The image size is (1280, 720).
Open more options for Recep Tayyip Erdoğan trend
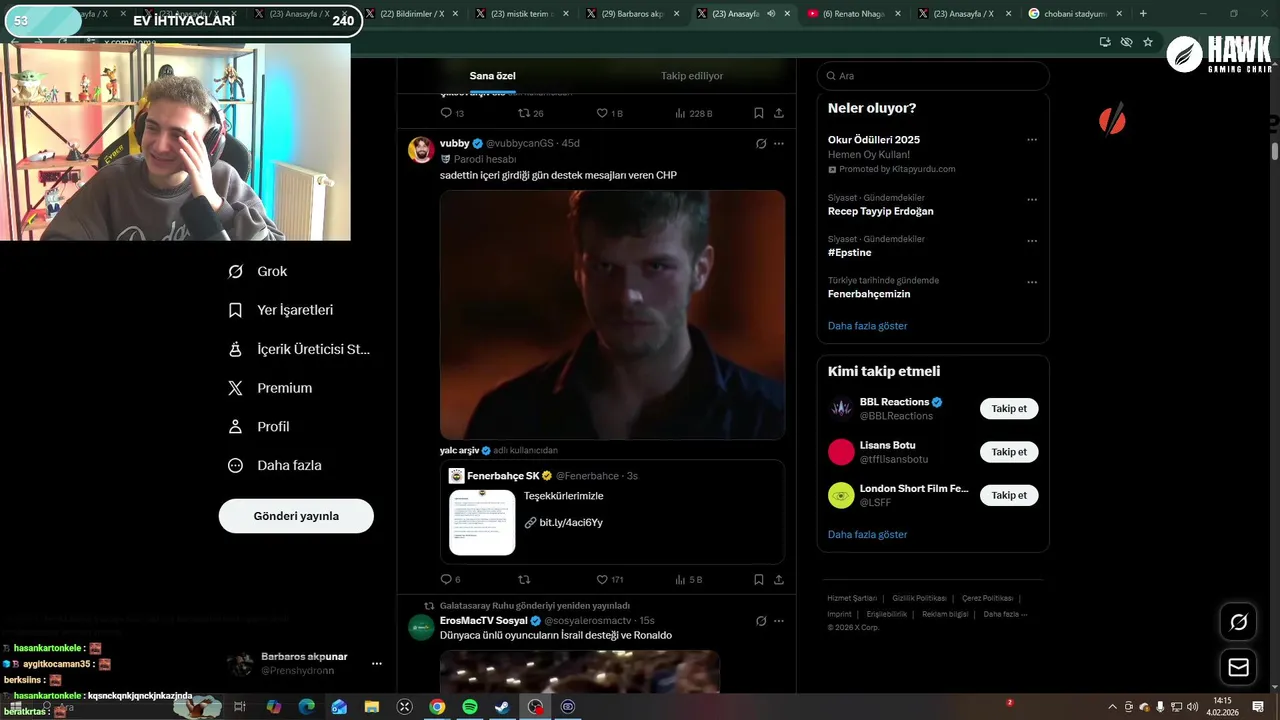[1032, 199]
